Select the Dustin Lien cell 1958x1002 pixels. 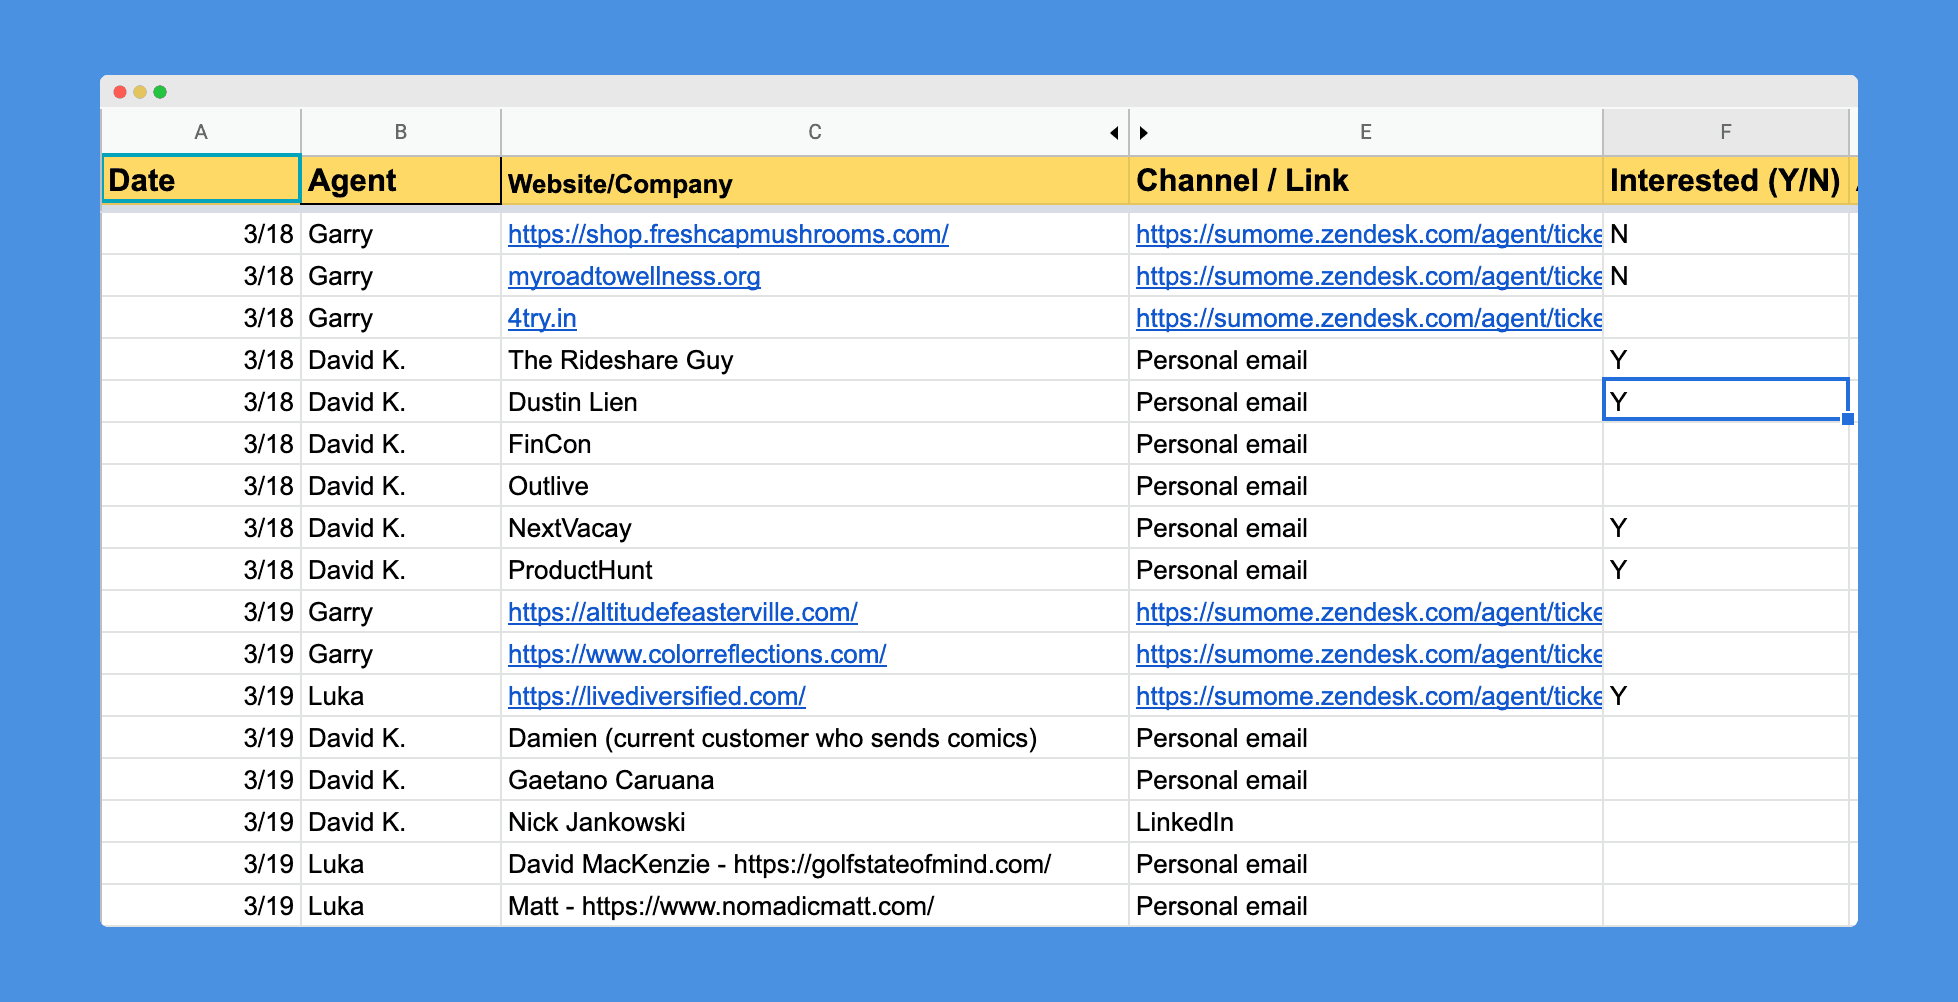[815, 402]
